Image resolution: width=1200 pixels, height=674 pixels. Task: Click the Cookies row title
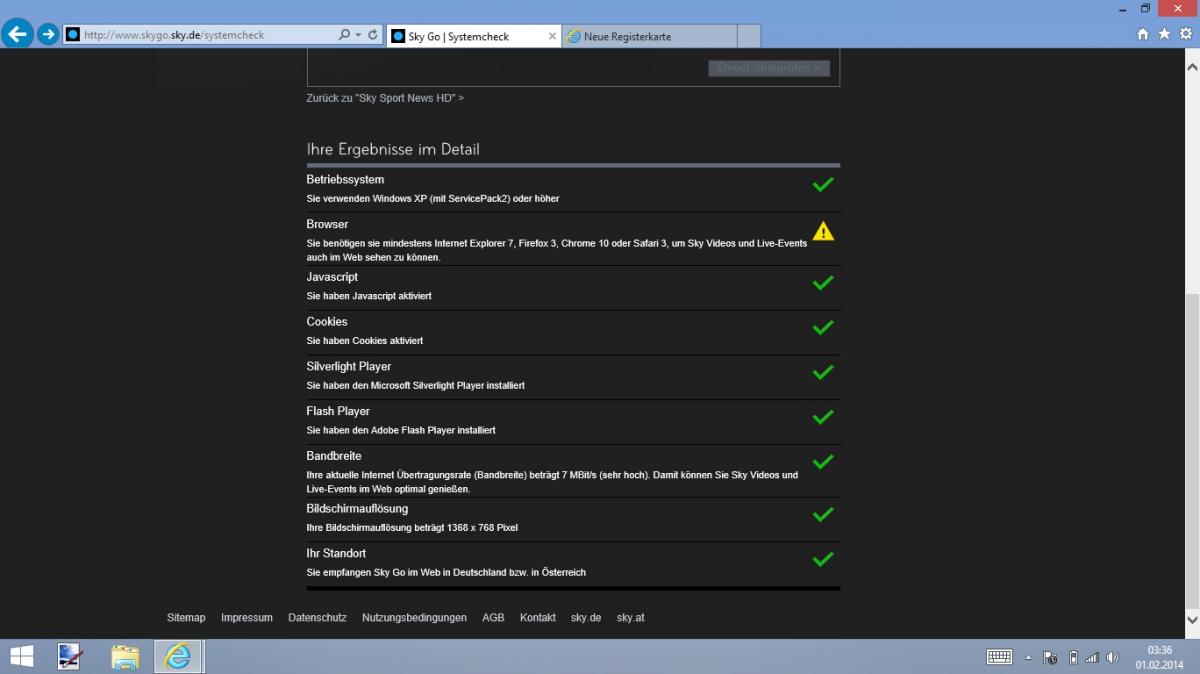[x=327, y=322]
